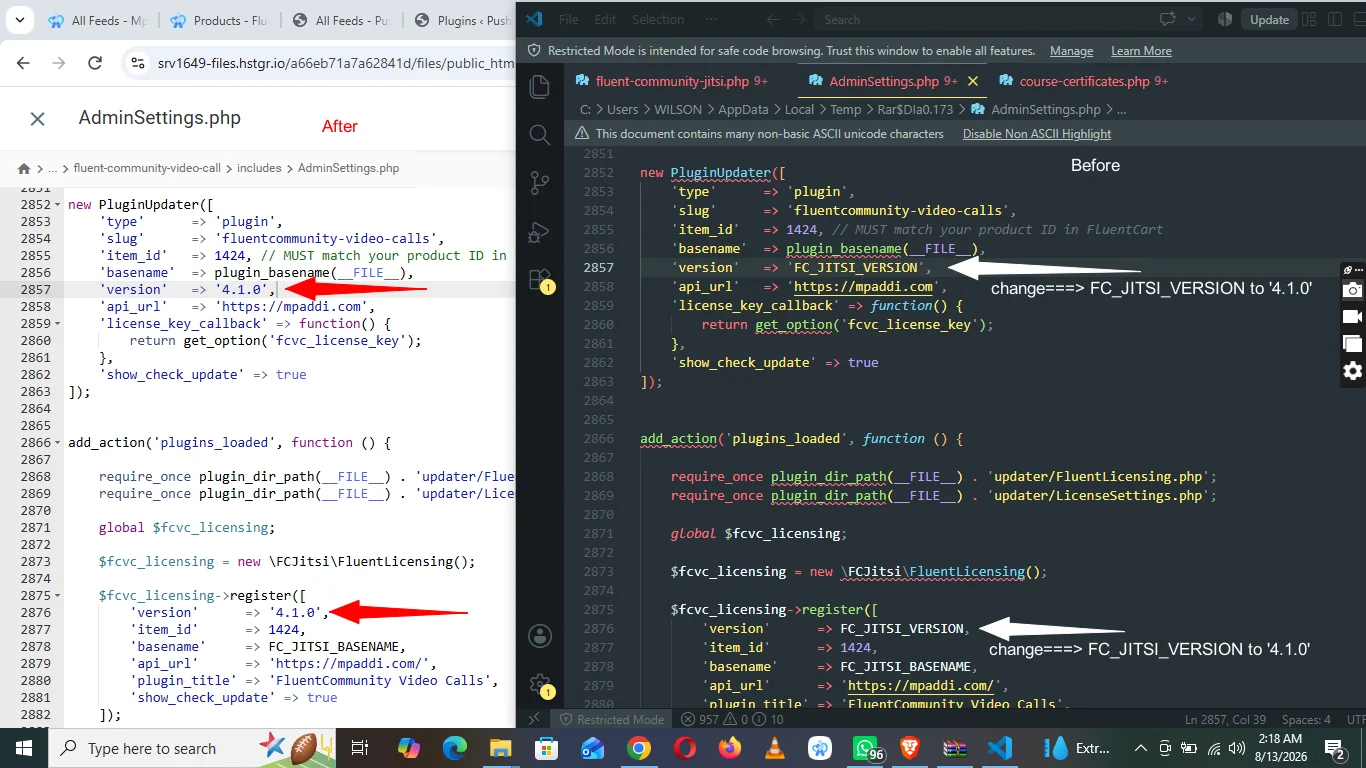
Task: Go back in the browser
Action: (x=24, y=63)
